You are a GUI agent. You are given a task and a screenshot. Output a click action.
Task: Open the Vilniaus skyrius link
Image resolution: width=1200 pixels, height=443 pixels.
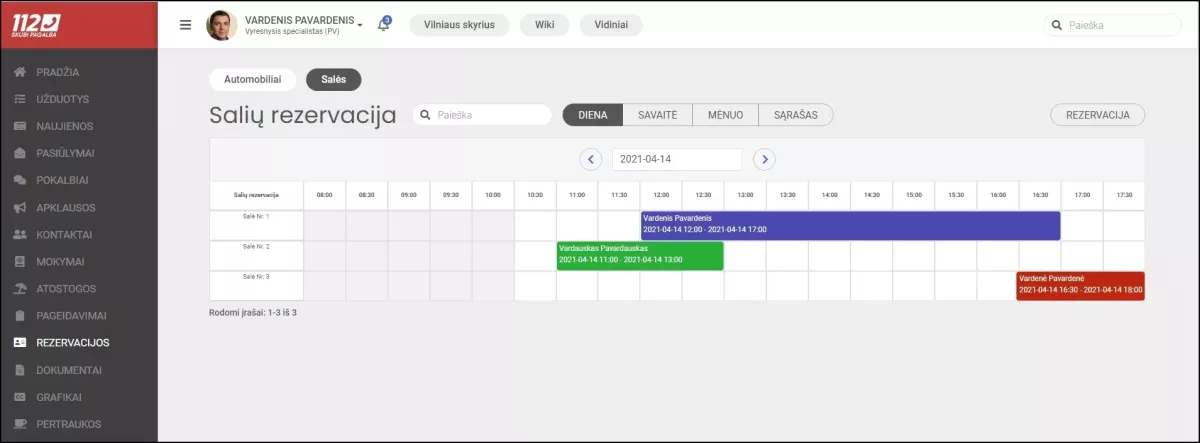459,25
